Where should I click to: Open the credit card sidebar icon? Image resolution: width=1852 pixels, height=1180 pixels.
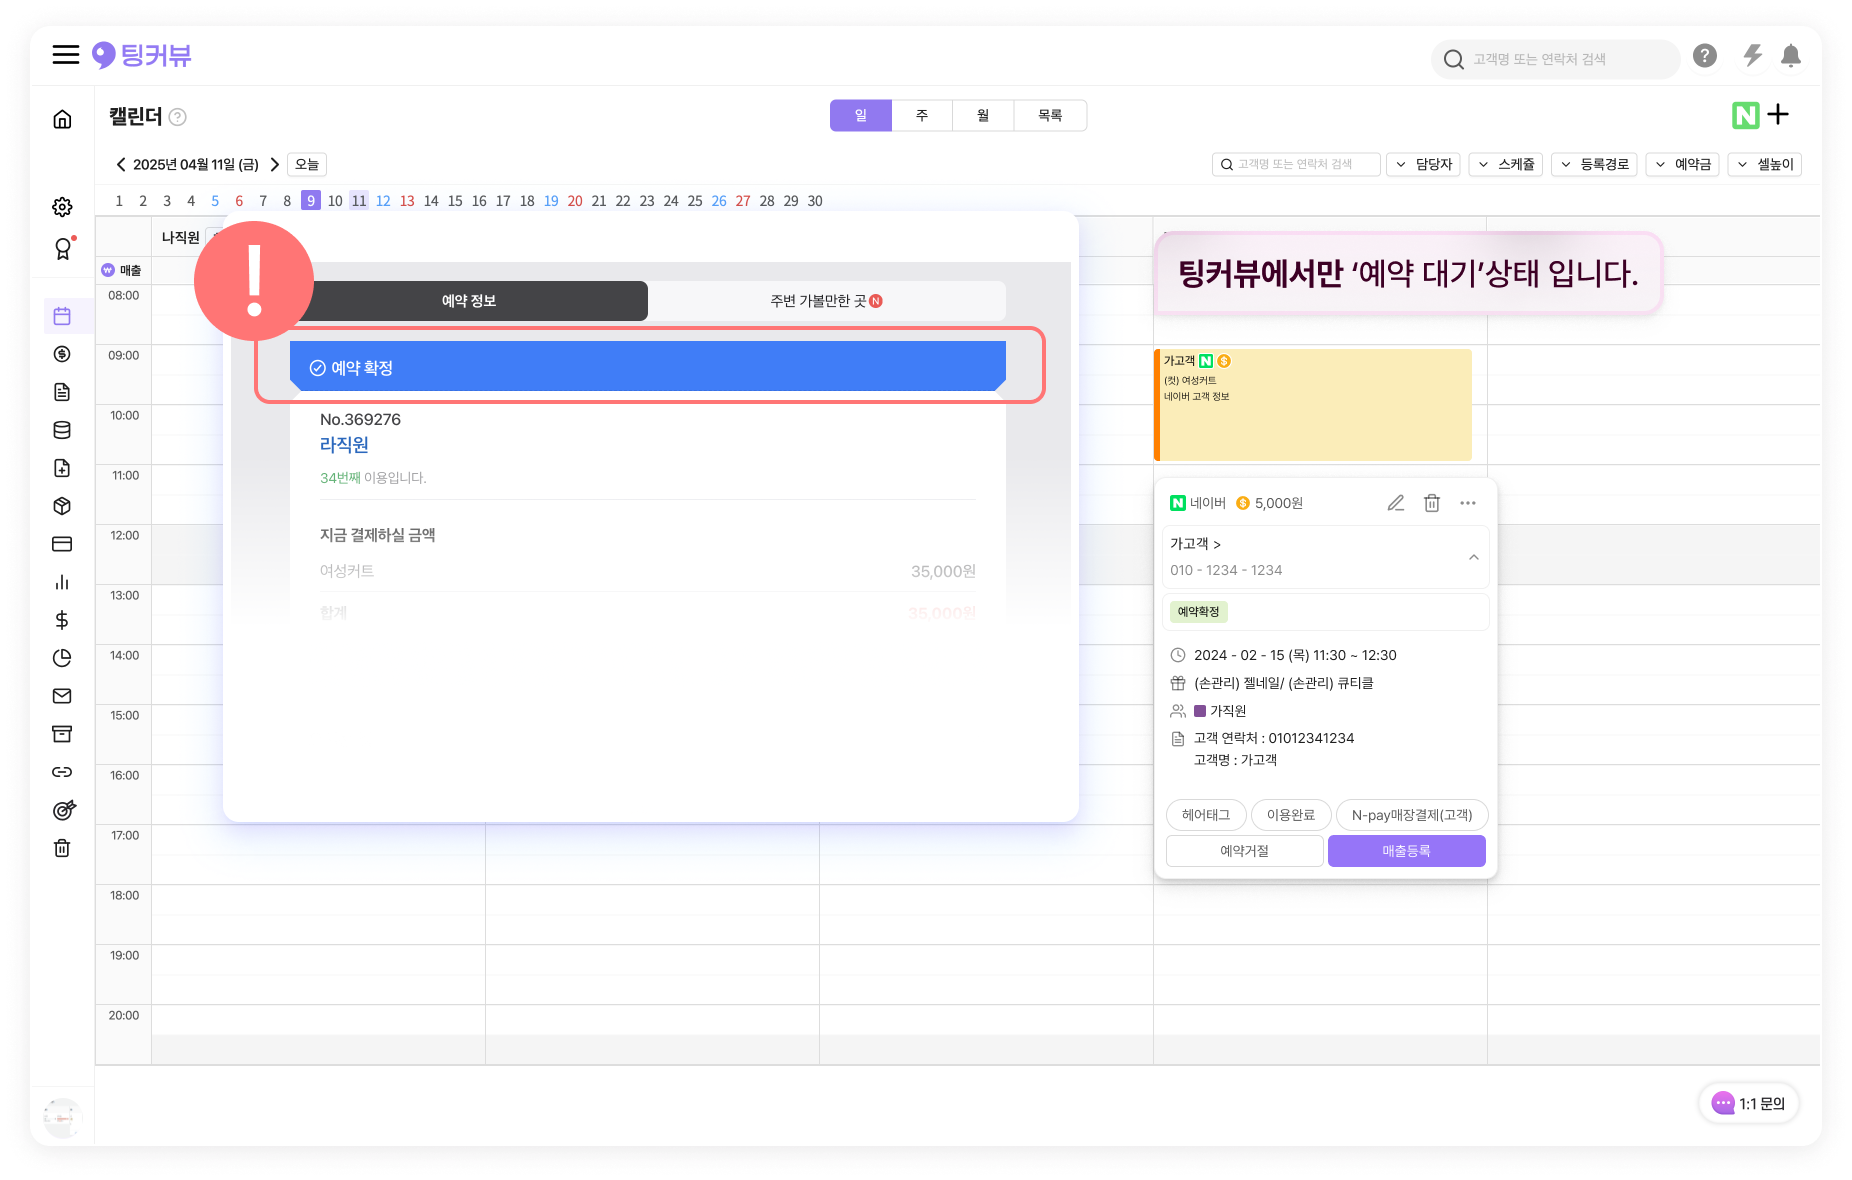(62, 544)
